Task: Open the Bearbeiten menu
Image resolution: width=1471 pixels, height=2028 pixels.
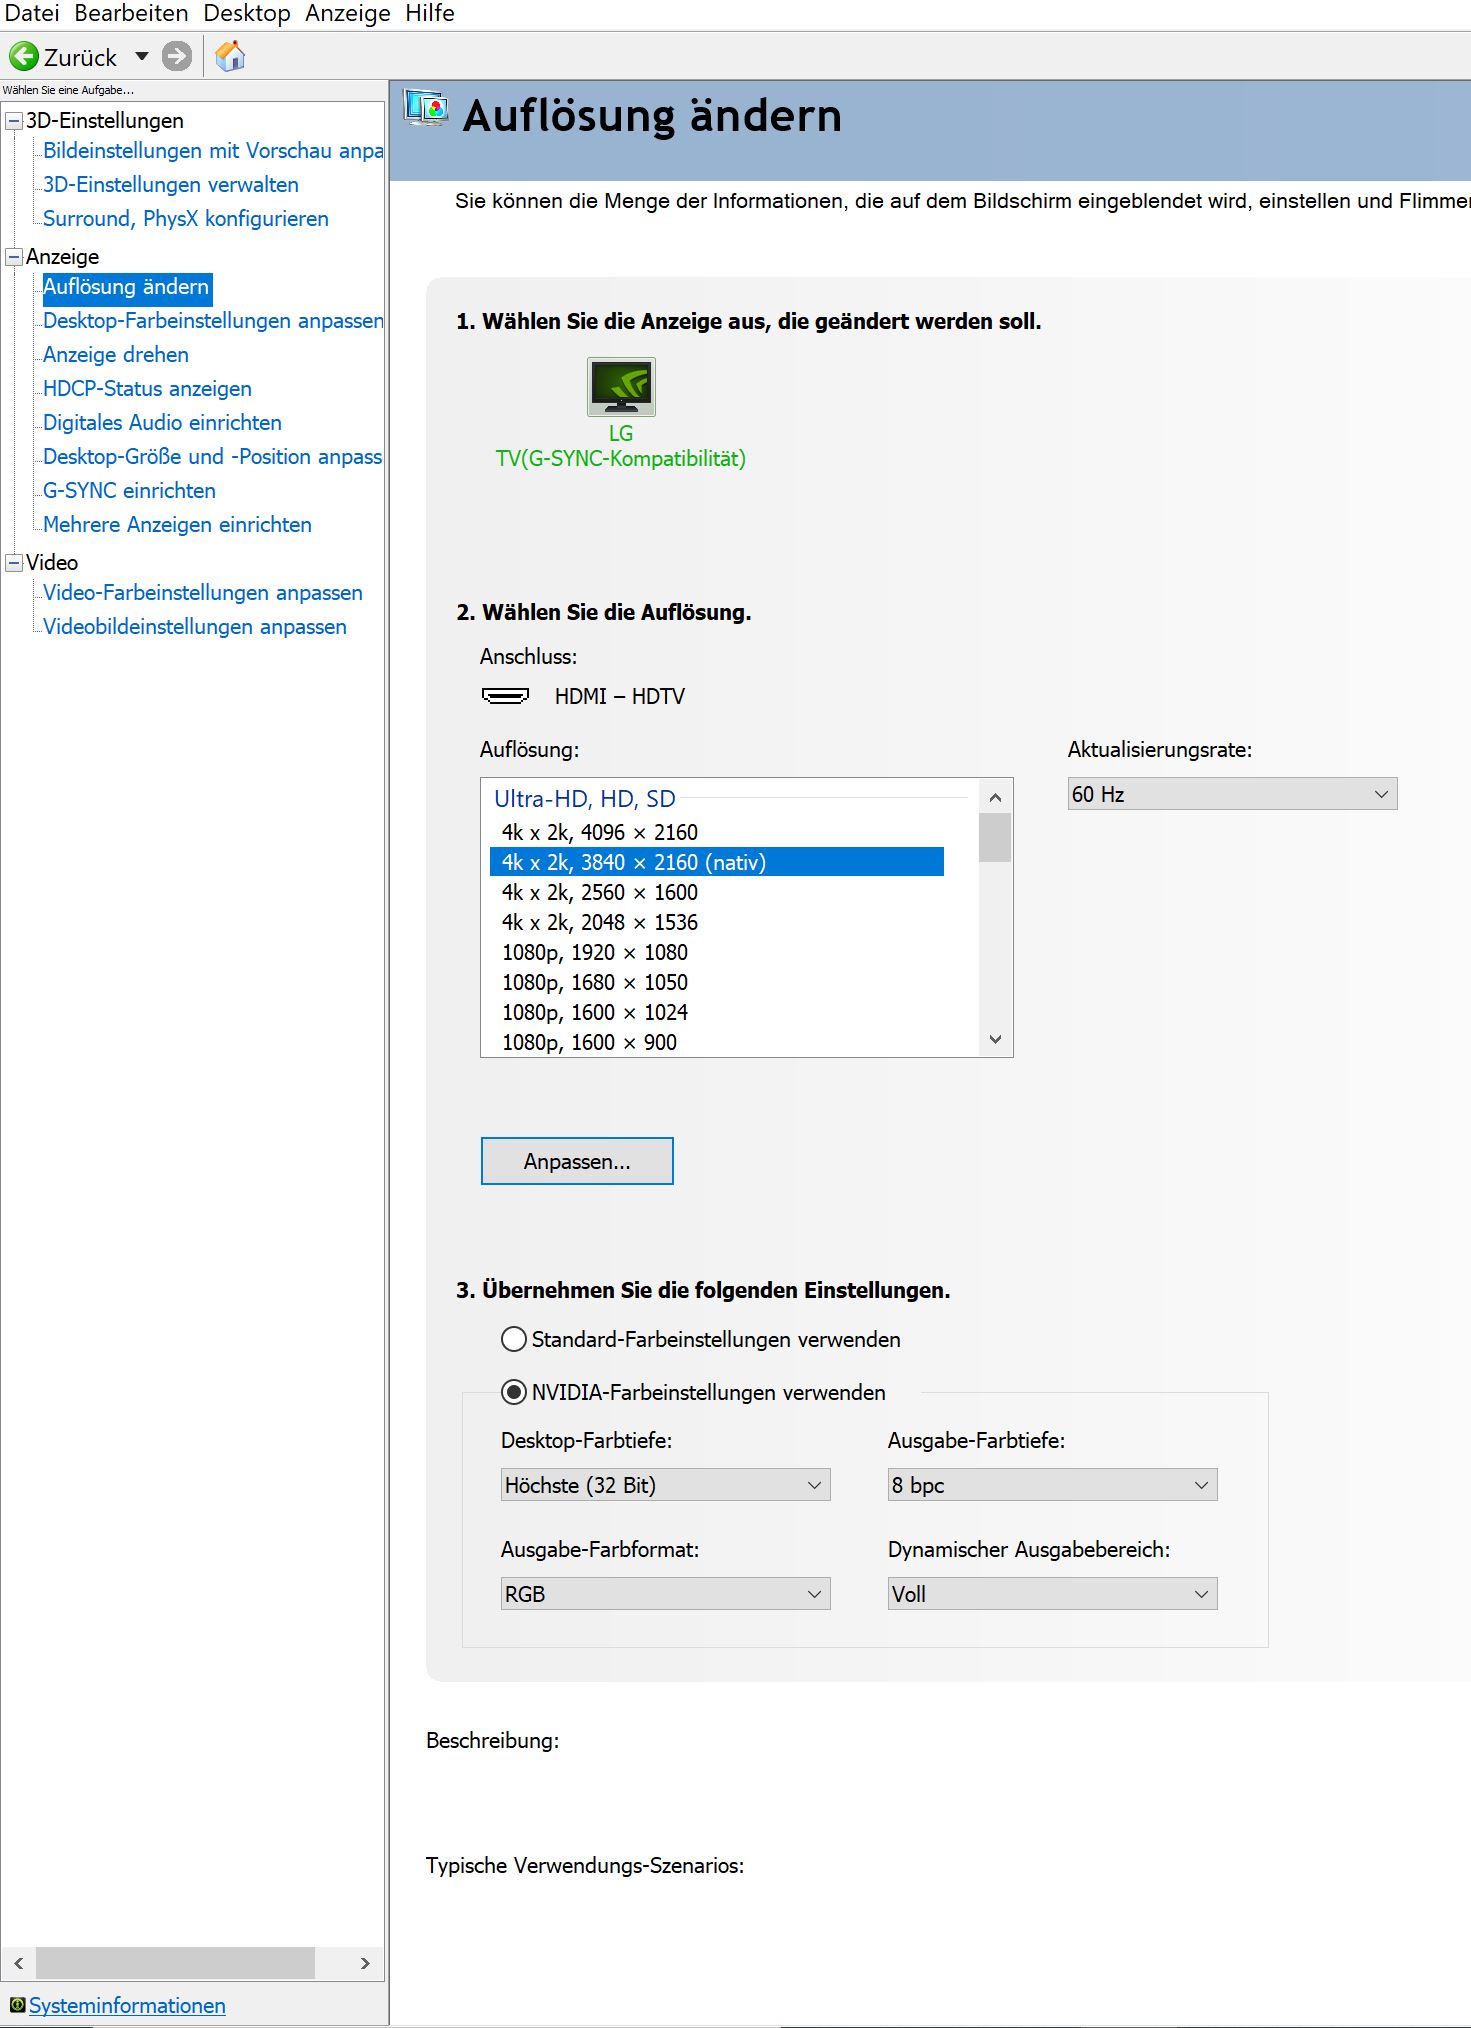Action: (x=131, y=14)
